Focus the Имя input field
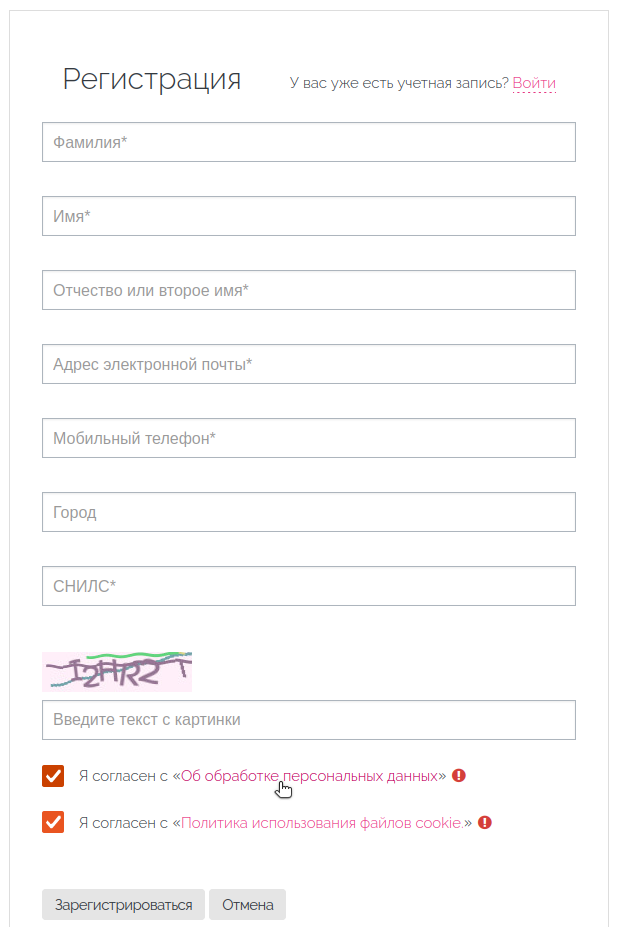 (308, 216)
